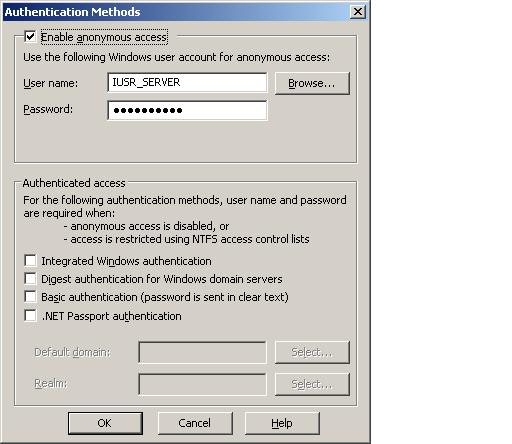Click the IUSR_SERVER user name field
The width and height of the screenshot is (512, 444).
click(187, 82)
